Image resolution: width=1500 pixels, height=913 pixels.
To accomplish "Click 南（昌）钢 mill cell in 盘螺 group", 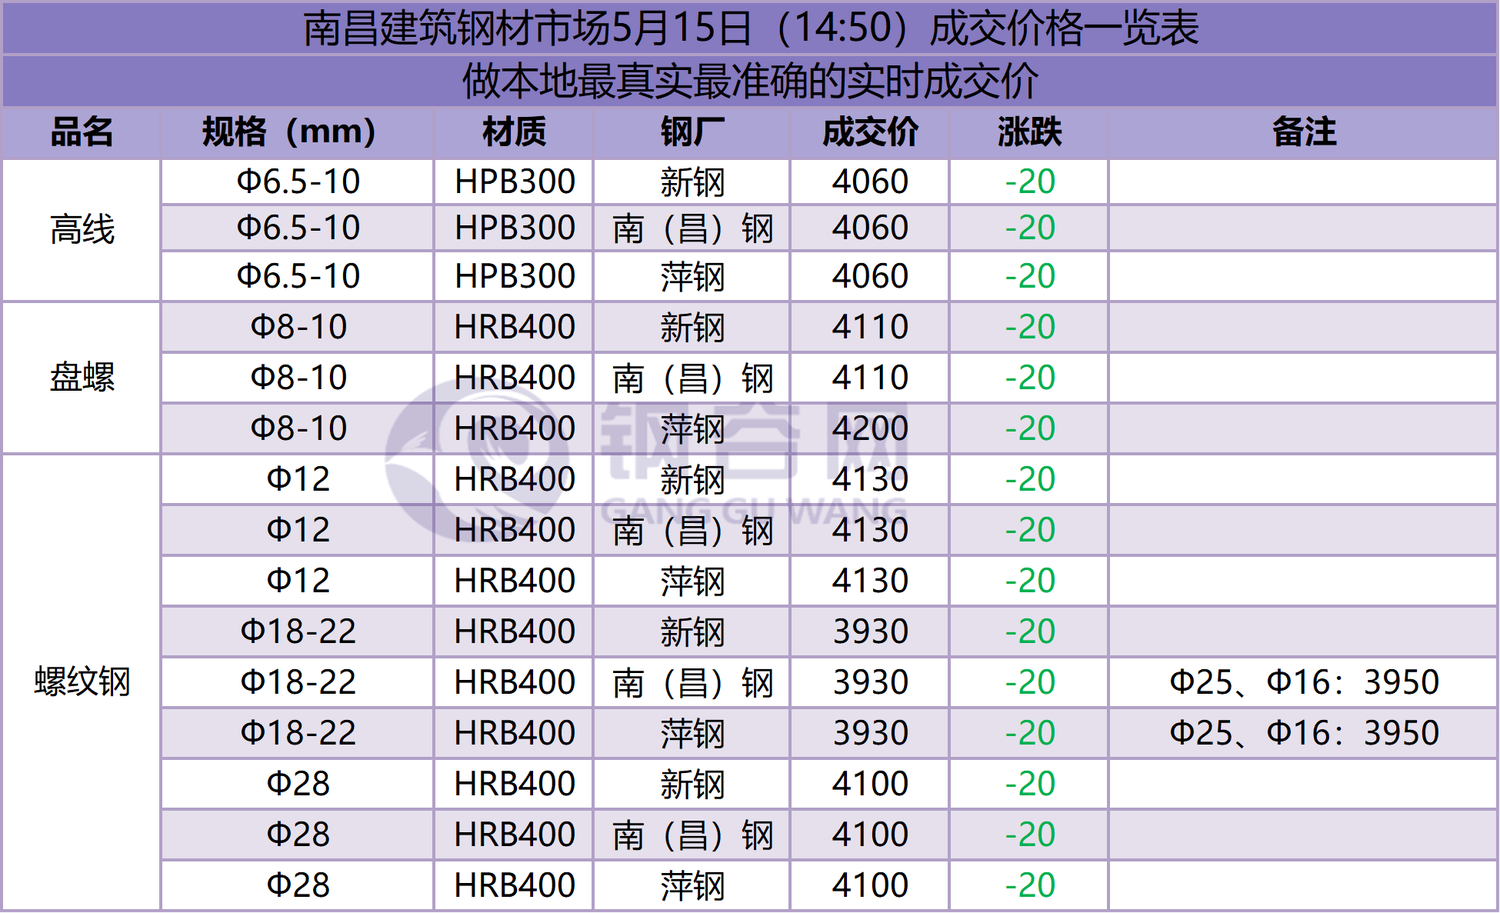I will point(692,378).
